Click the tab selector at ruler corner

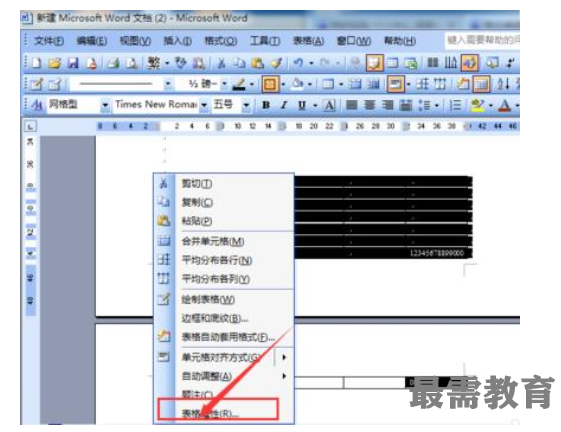click(30, 126)
